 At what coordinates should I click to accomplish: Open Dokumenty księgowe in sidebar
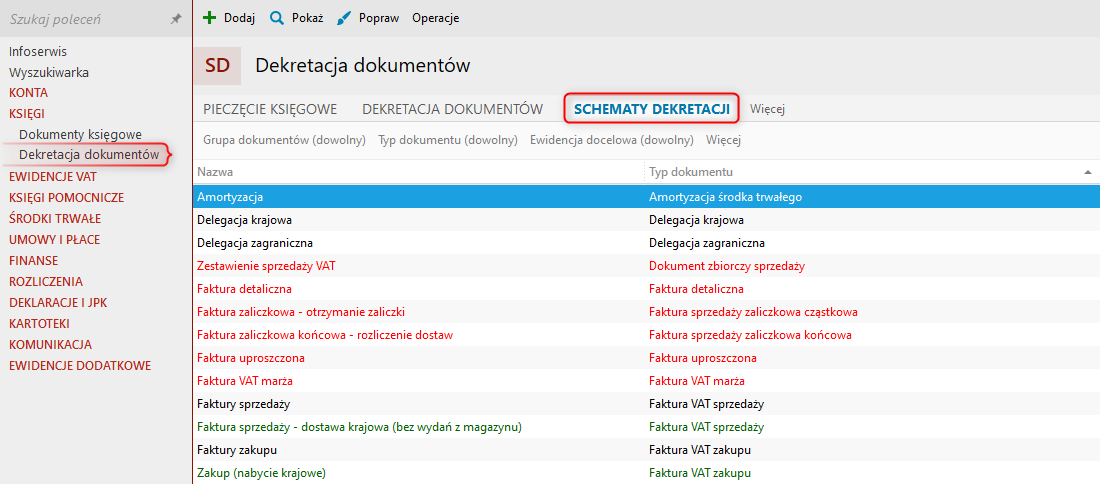click(80, 134)
